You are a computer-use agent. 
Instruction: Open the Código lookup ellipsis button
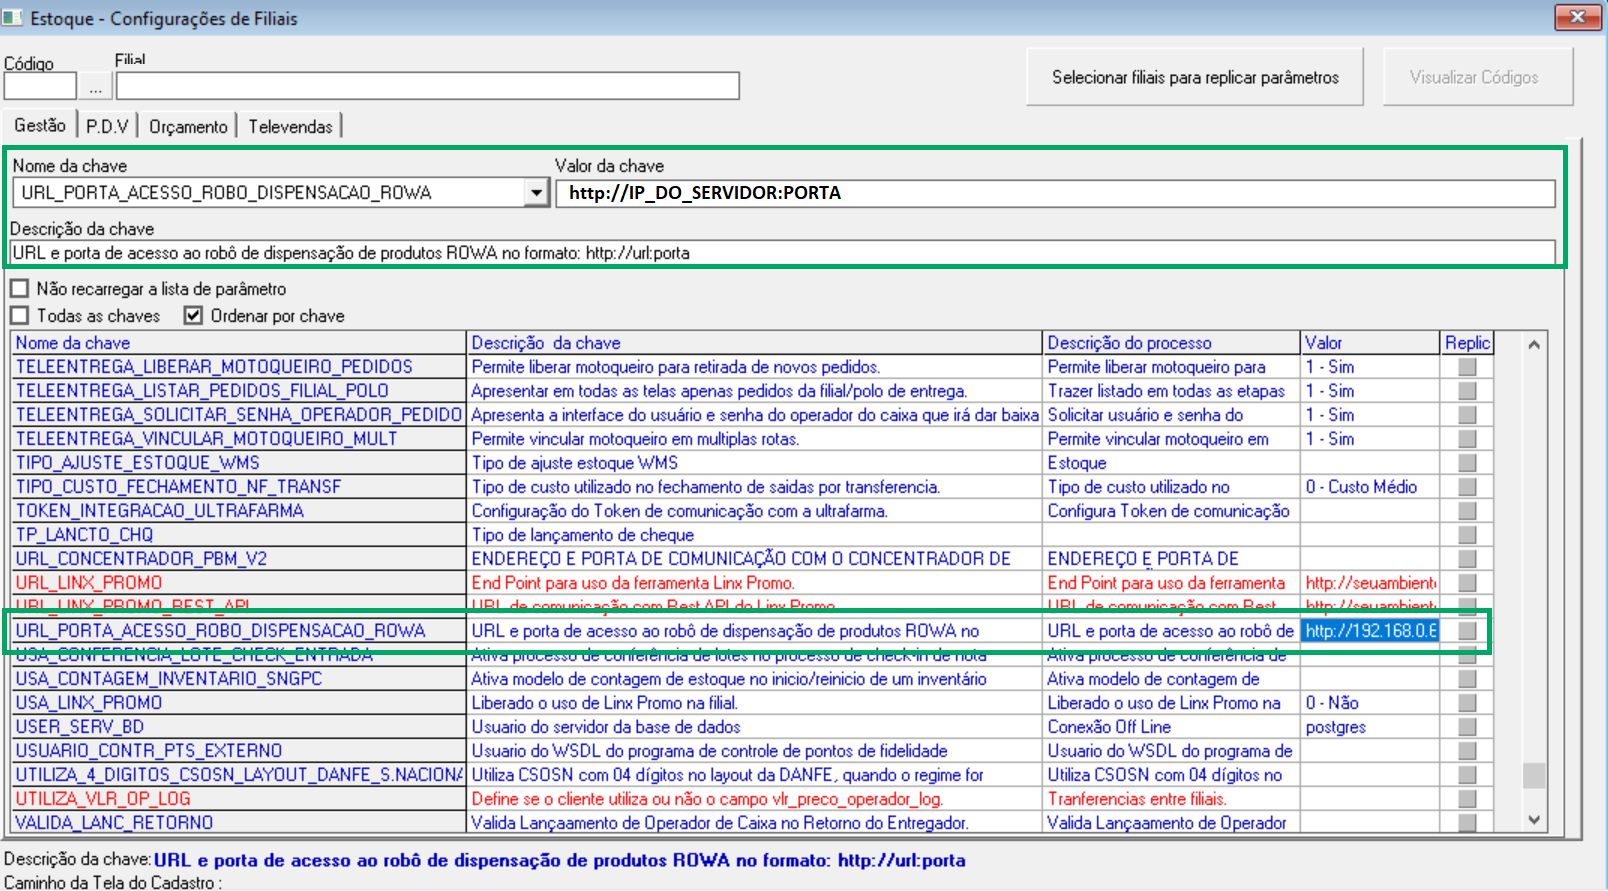[96, 87]
